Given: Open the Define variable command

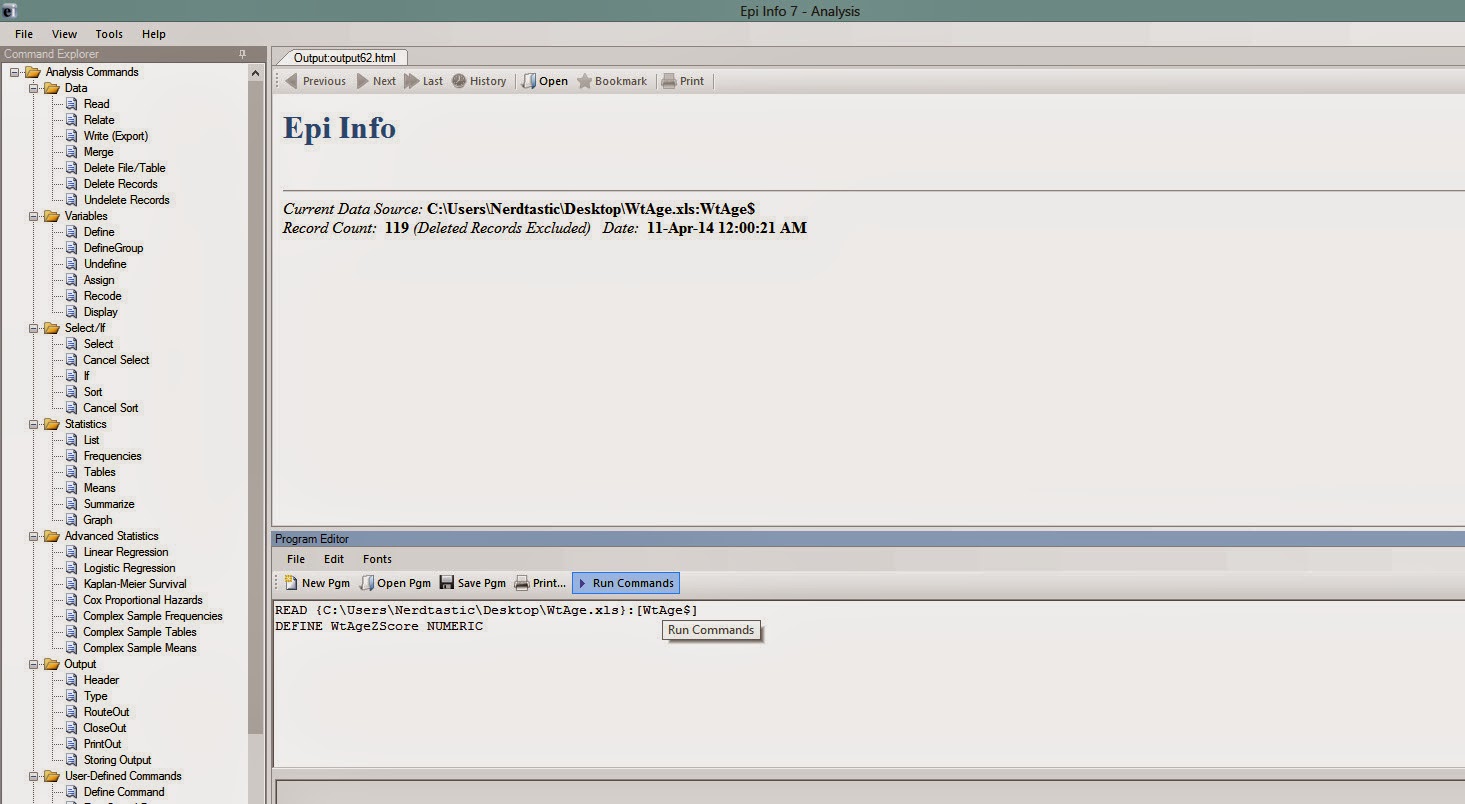Looking at the screenshot, I should click(99, 232).
